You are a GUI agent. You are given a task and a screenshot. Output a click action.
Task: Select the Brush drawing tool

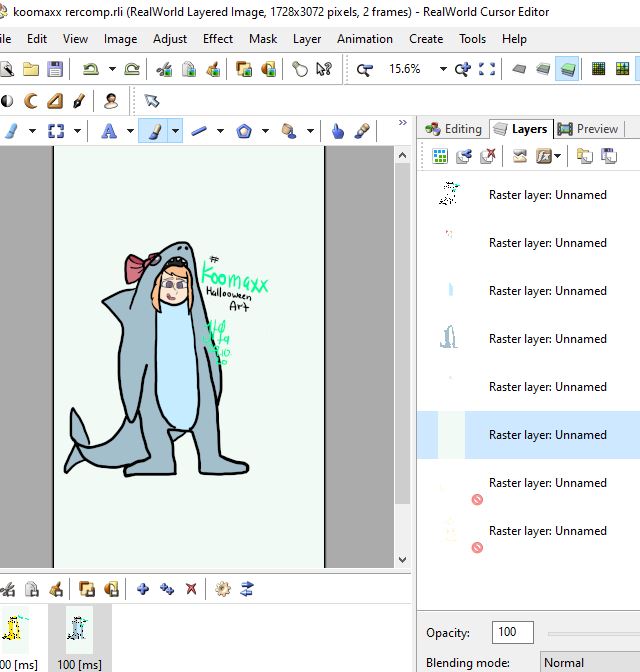coord(154,131)
